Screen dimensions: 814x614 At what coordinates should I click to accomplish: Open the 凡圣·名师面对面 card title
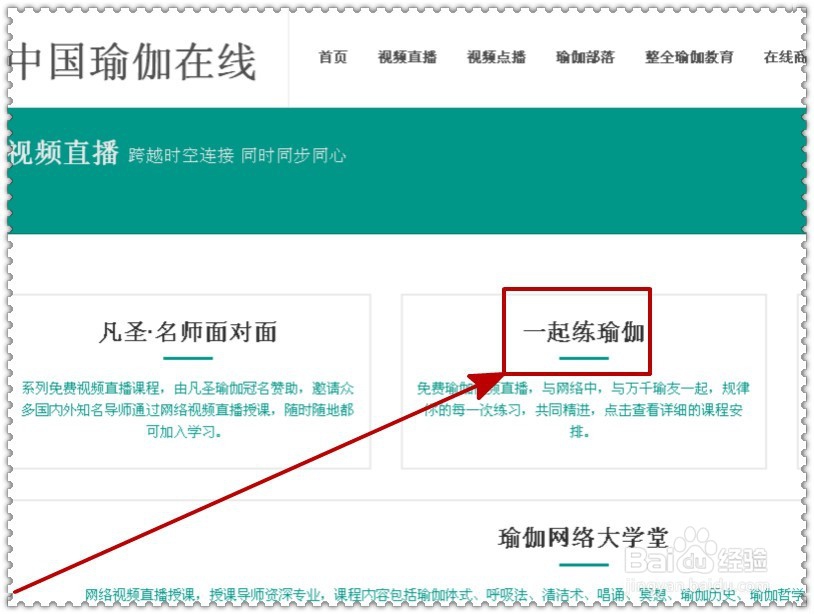(188, 332)
